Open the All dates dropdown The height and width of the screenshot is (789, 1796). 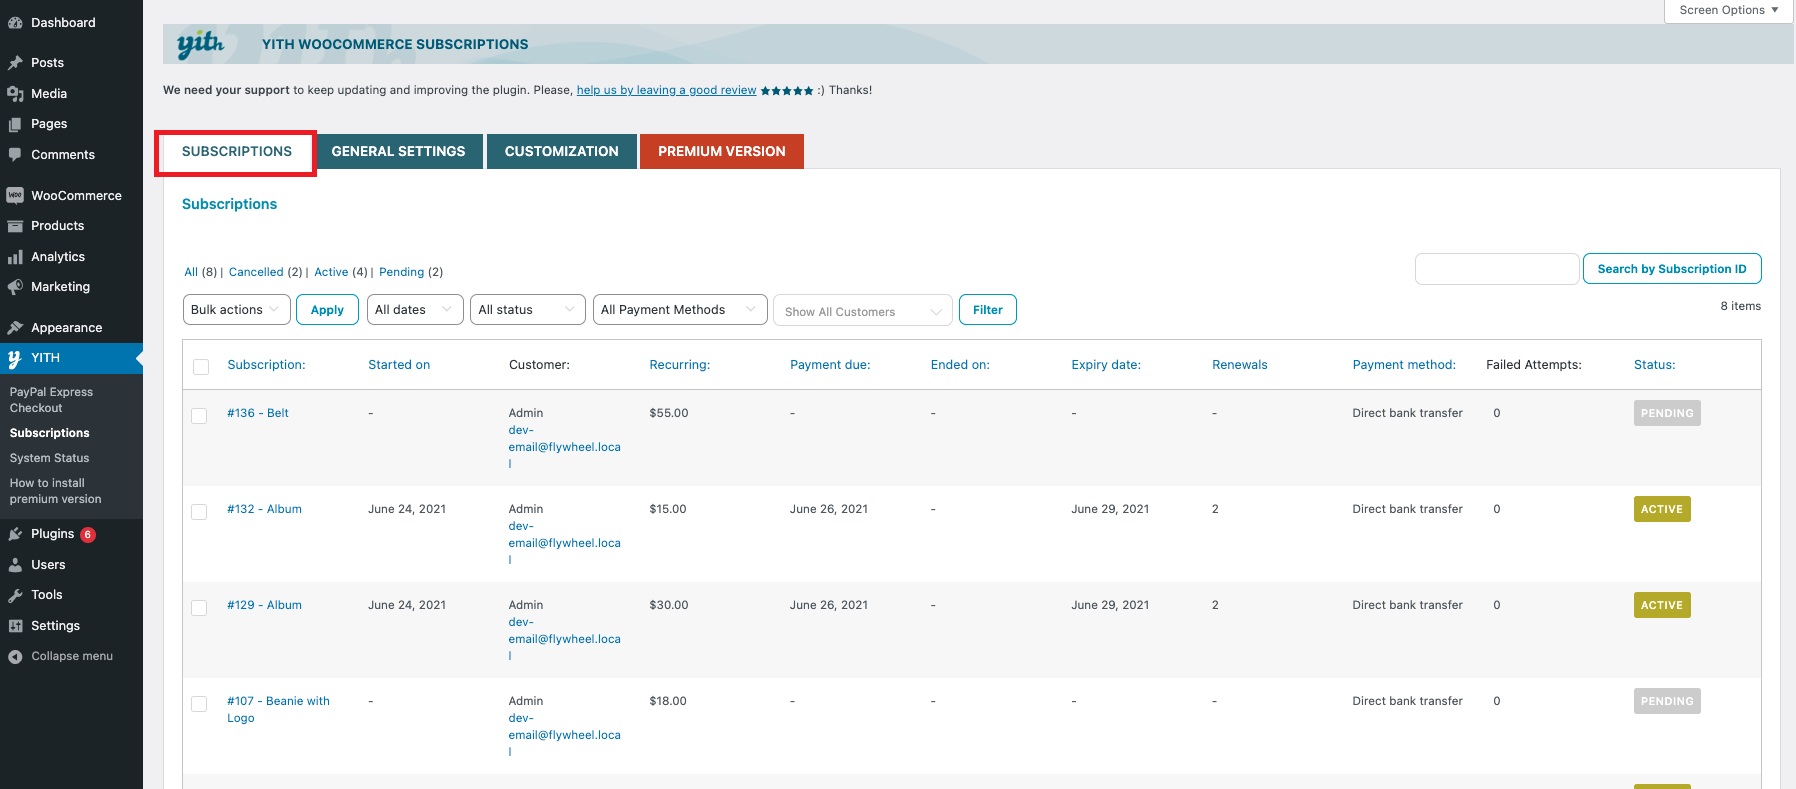click(x=415, y=310)
